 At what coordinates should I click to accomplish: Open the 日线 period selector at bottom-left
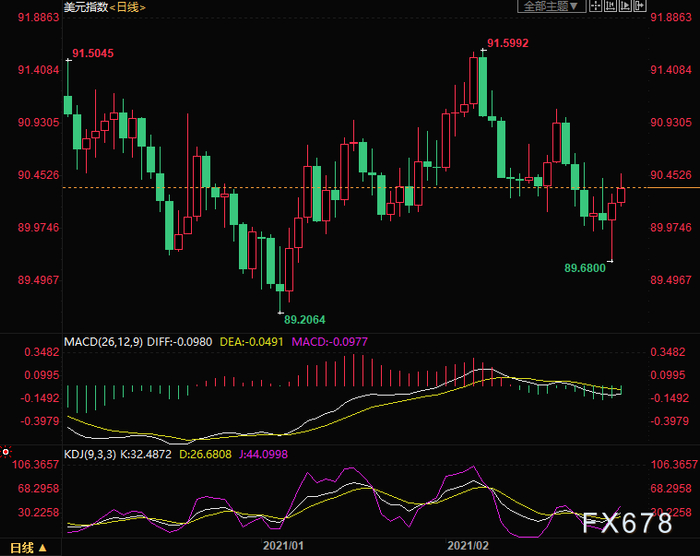click(29, 548)
